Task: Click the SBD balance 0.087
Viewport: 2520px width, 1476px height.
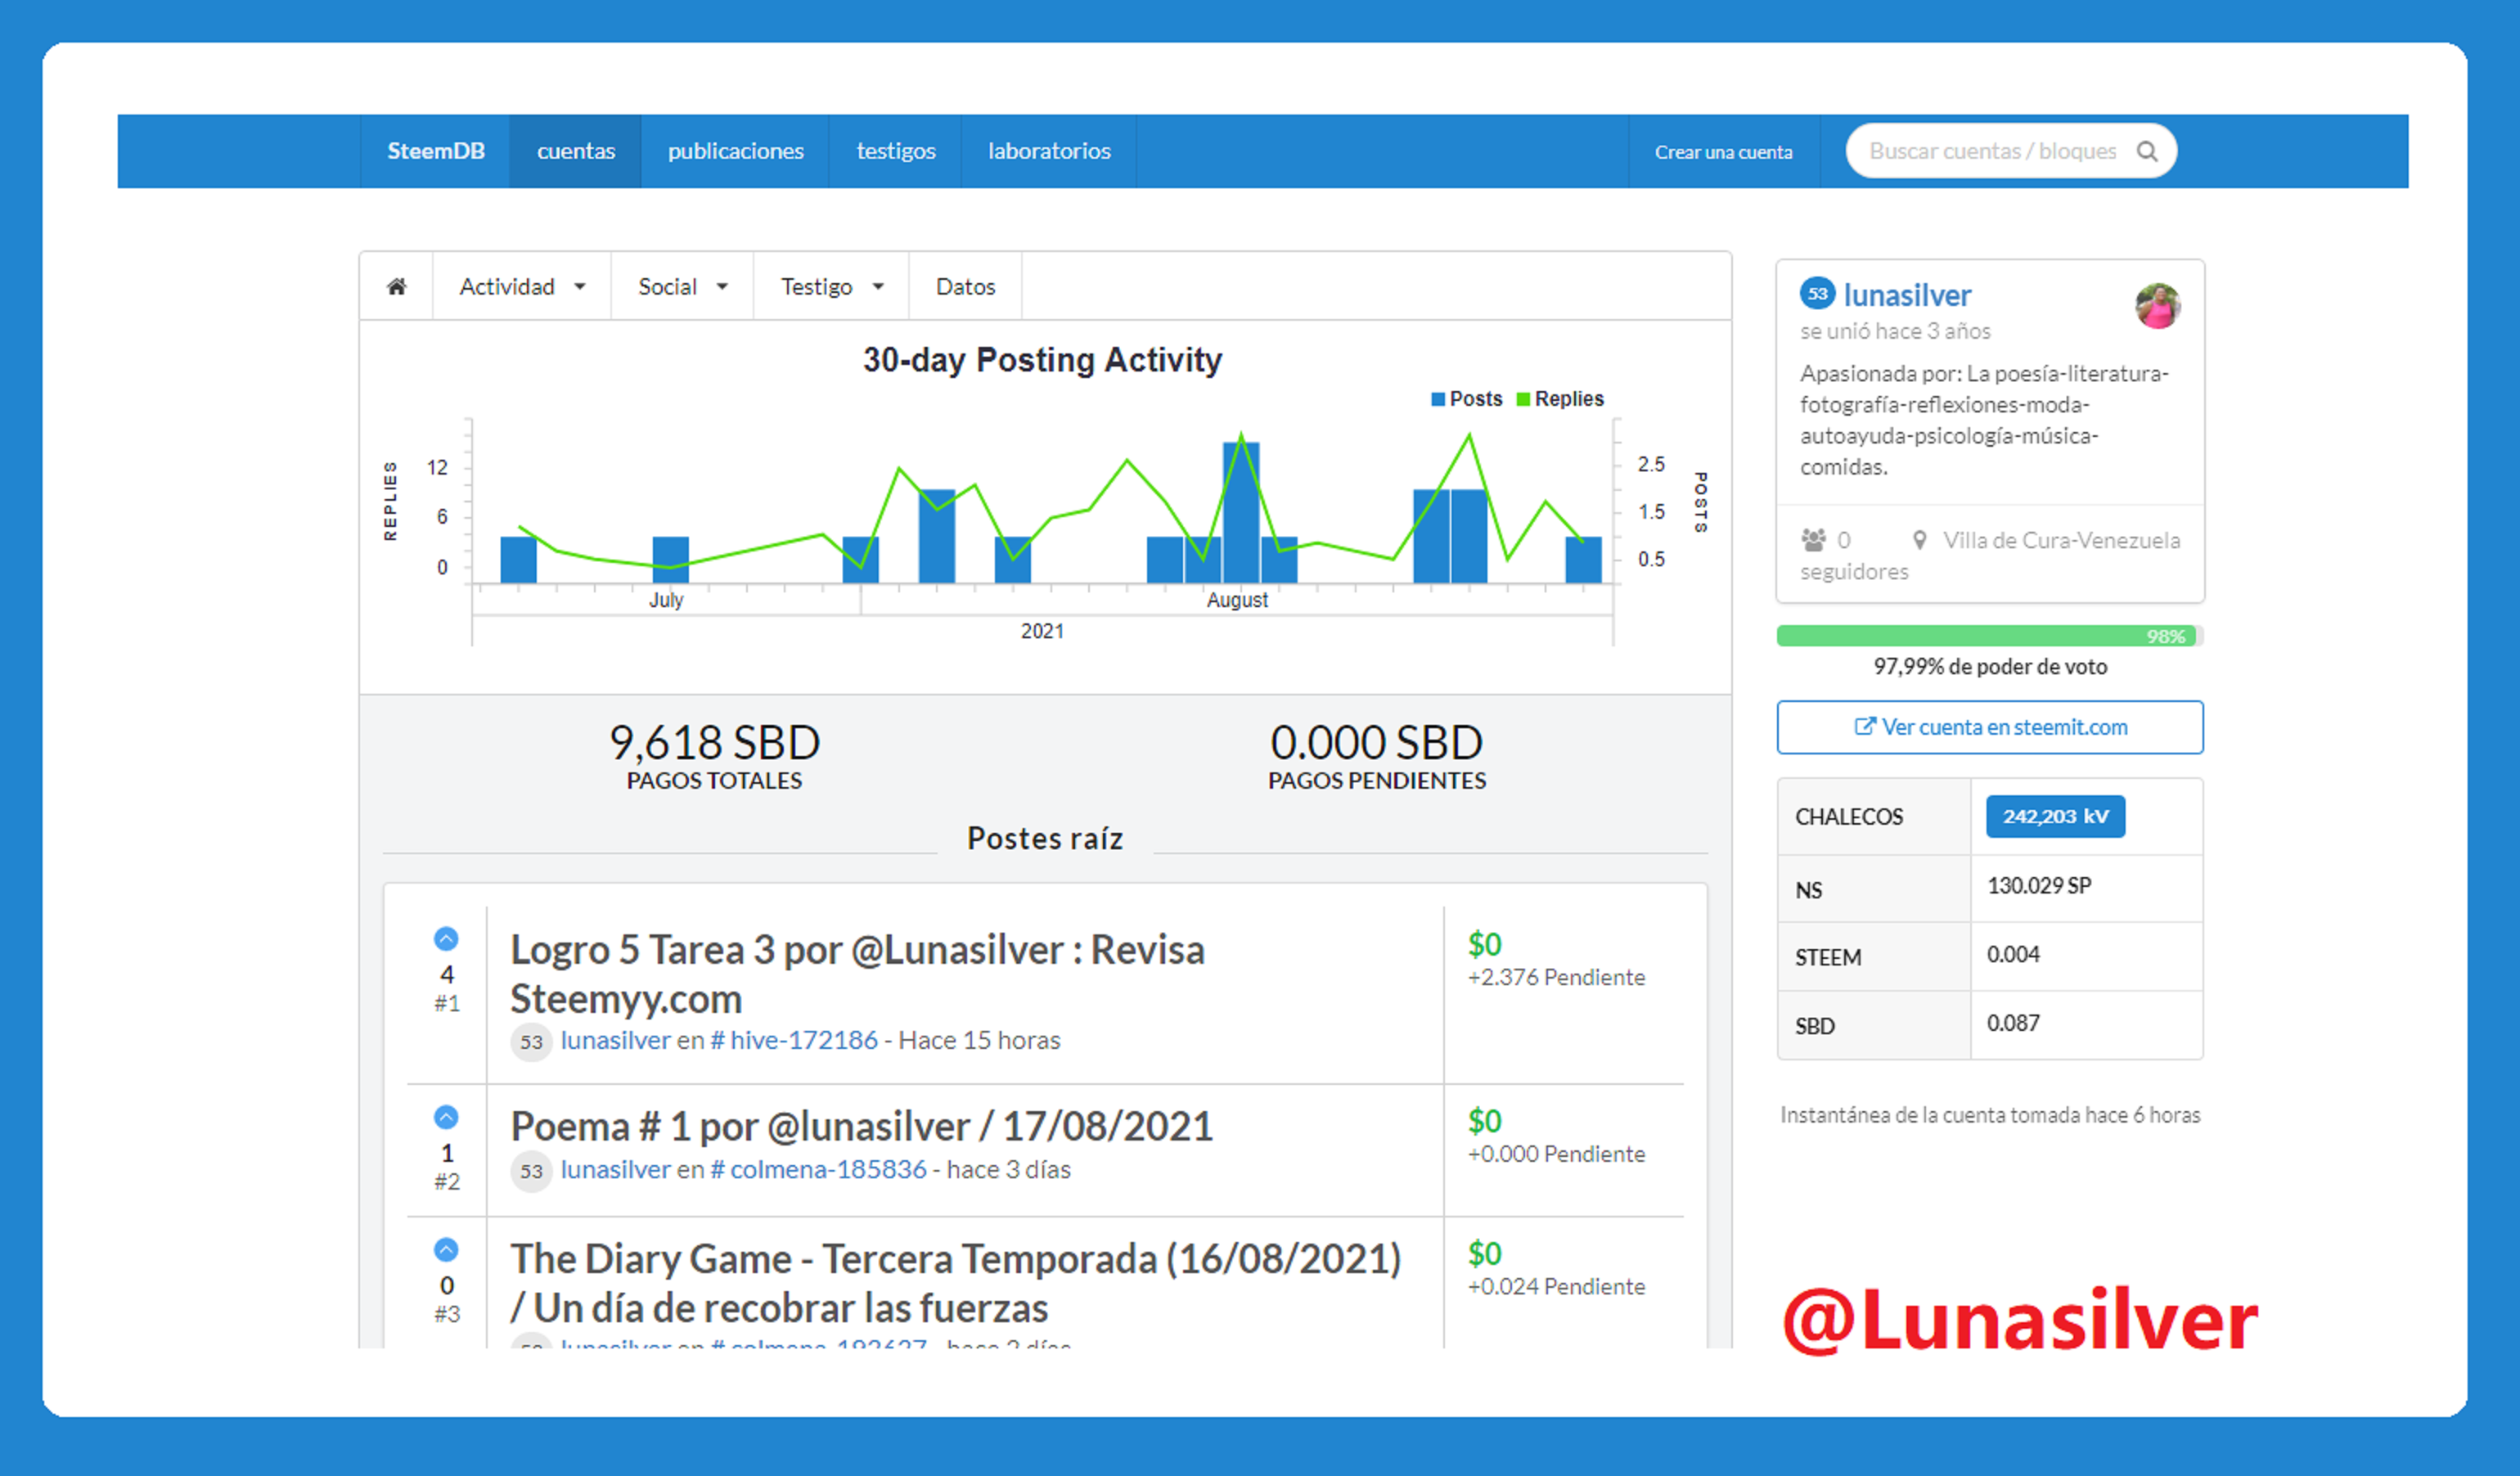Action: 2013,1024
